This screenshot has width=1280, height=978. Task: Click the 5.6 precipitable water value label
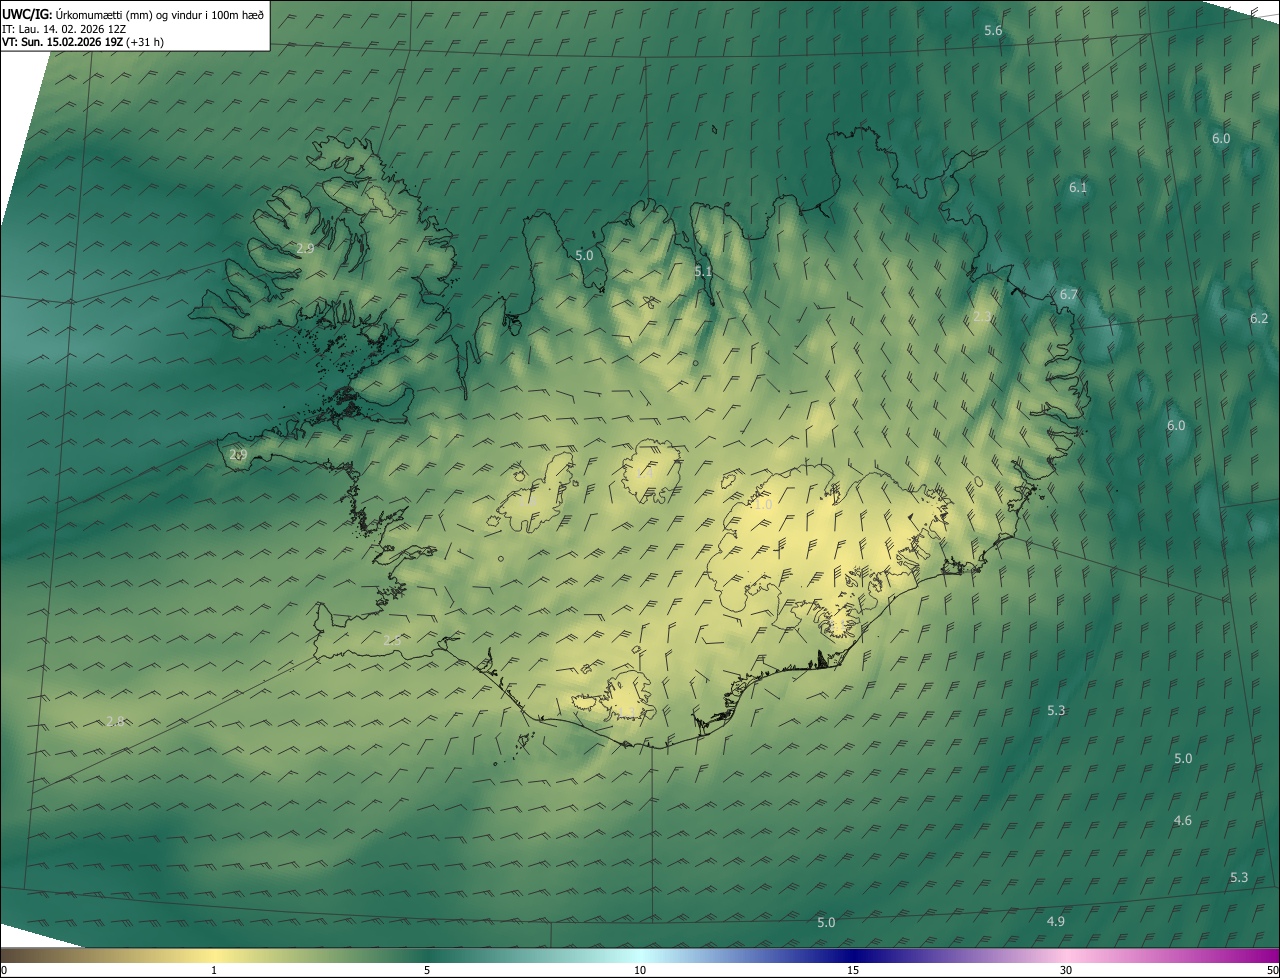[993, 31]
